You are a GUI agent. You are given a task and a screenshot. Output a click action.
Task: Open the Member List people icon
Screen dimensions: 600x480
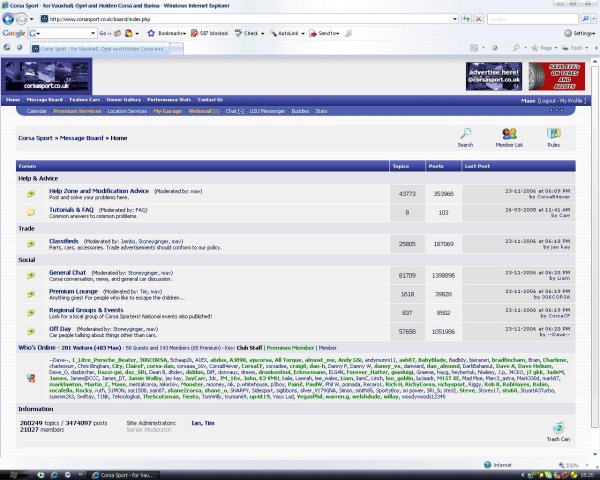pyautogui.click(x=509, y=134)
